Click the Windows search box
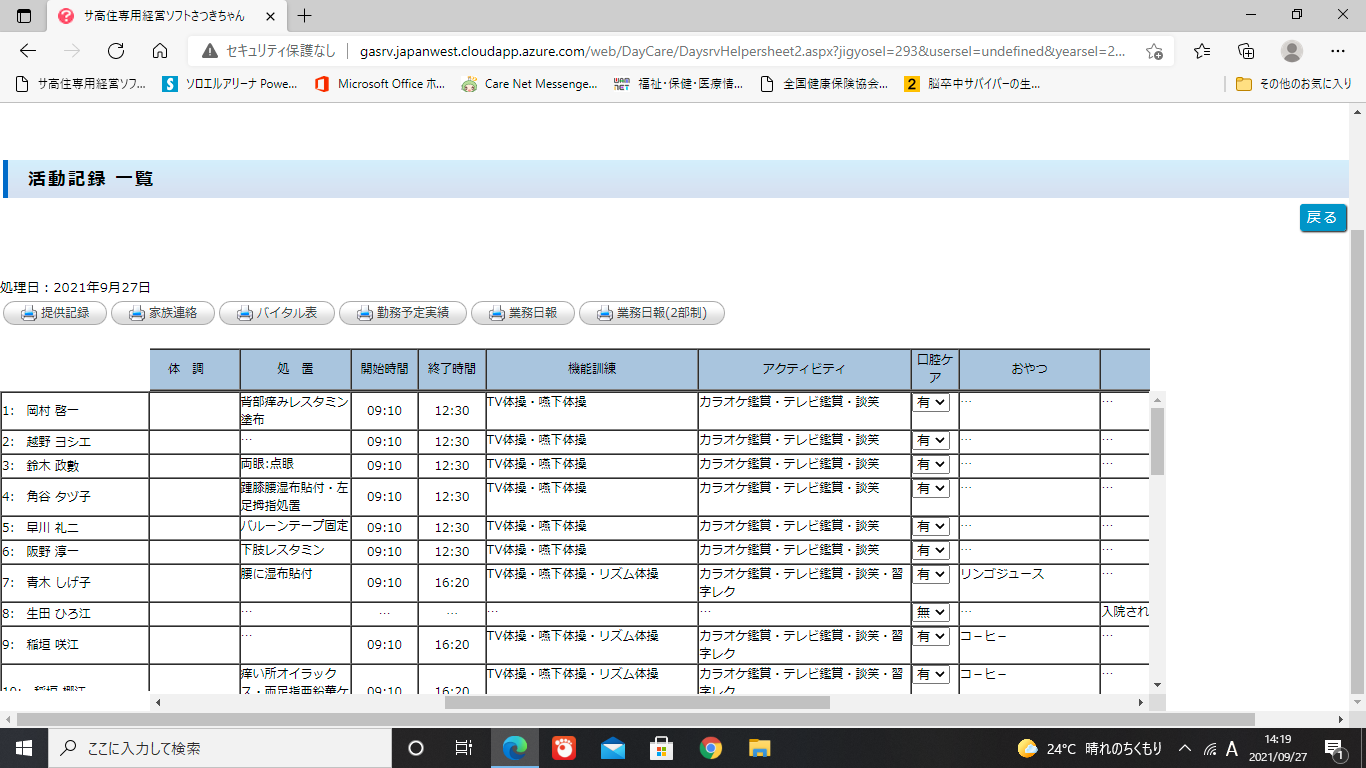The width and height of the screenshot is (1366, 768). 220,748
